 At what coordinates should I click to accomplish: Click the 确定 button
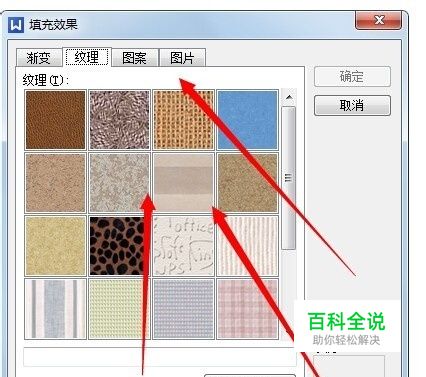(352, 77)
